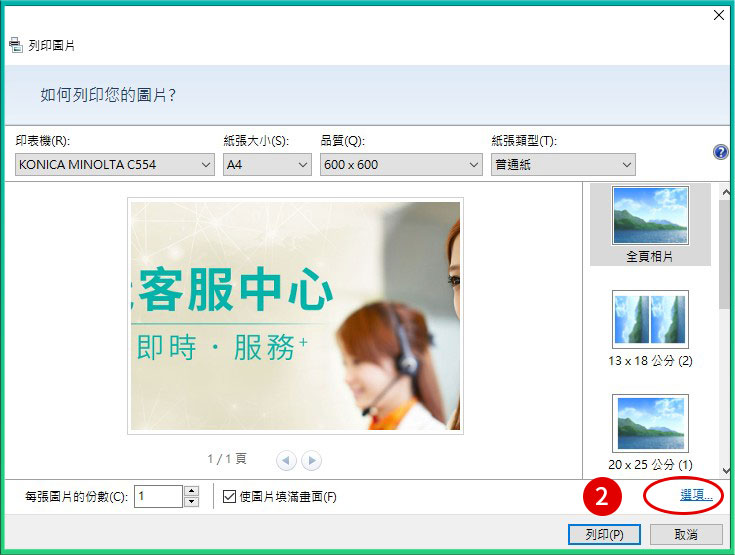Open the printer dropdown showing KONICA MINOLTA C554
The image size is (735, 555).
[115, 165]
